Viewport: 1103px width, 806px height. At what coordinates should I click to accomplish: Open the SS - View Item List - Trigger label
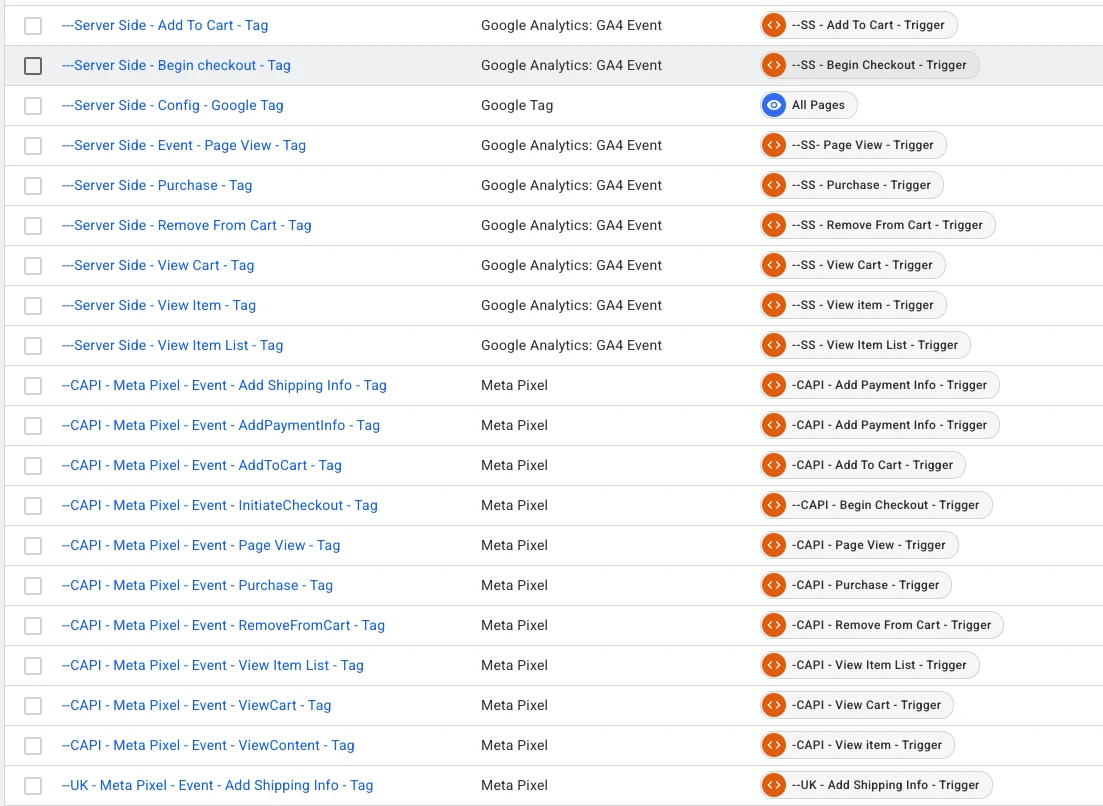coord(874,345)
